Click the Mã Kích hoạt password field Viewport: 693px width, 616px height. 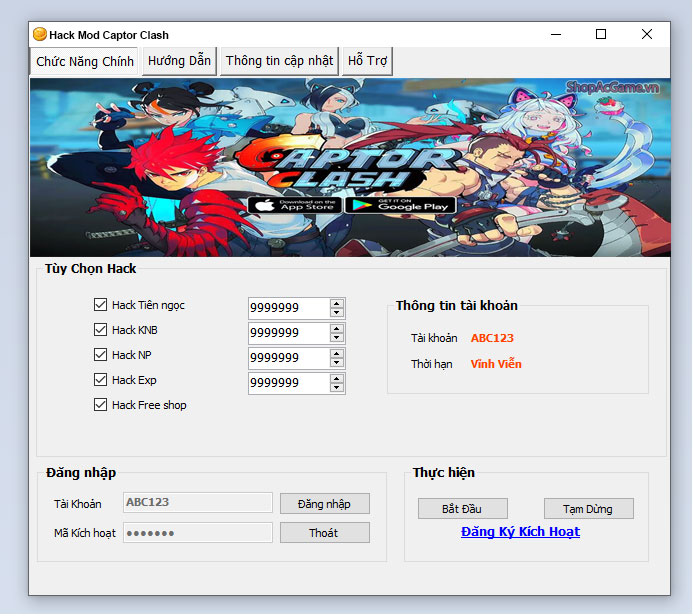coord(198,532)
